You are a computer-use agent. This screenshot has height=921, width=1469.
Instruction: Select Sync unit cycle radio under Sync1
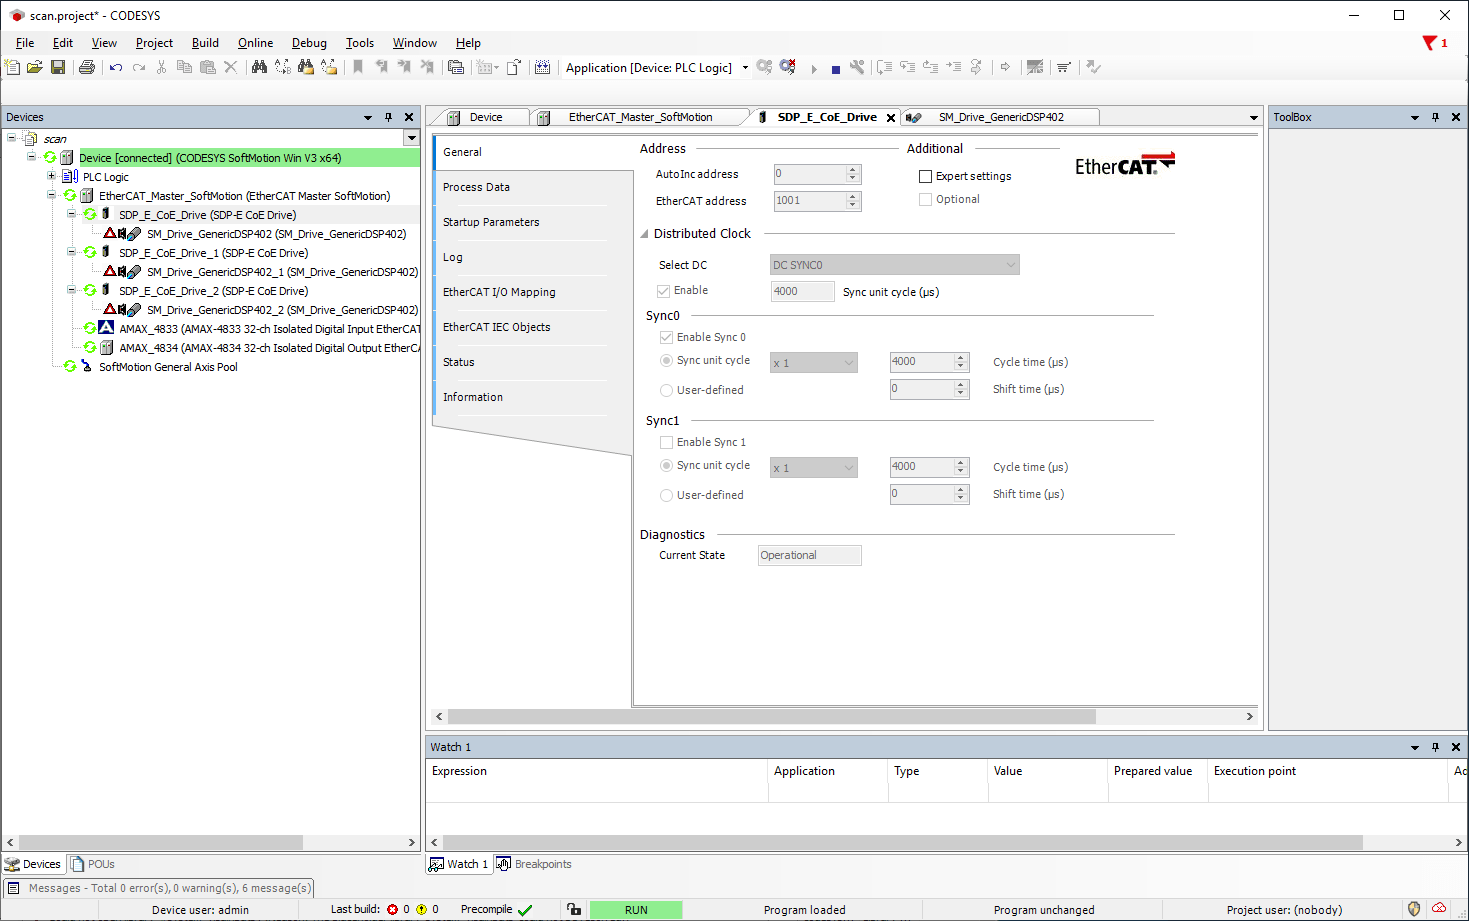pos(666,466)
